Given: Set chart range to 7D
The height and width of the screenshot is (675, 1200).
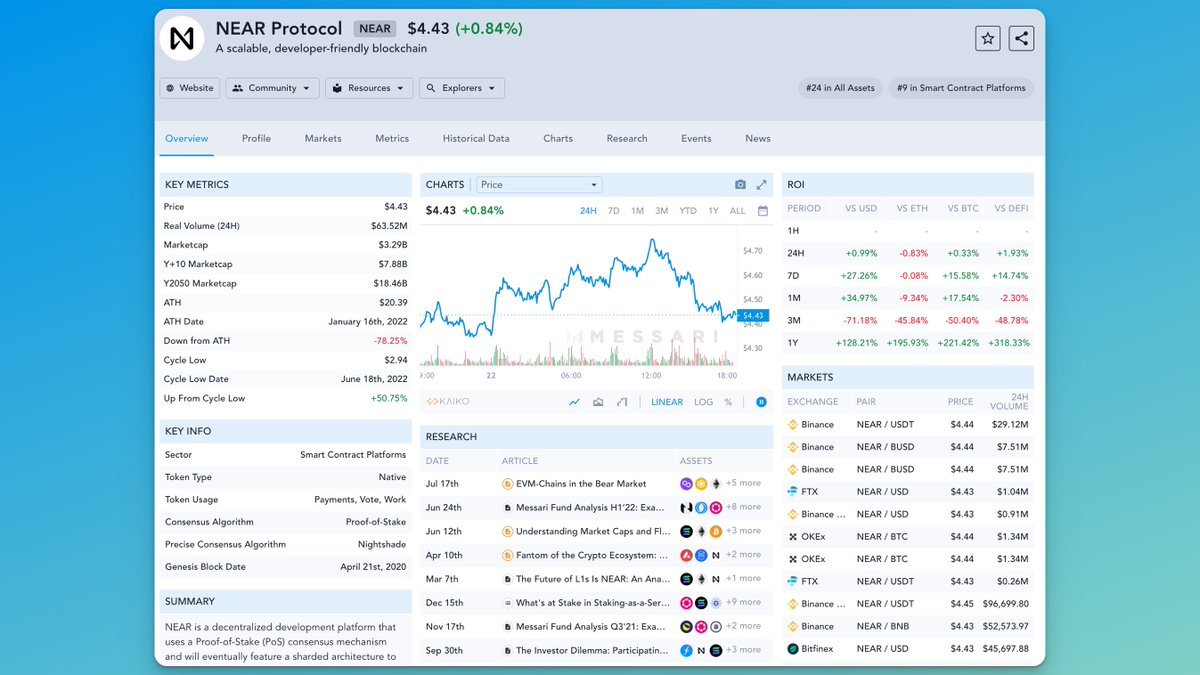Looking at the screenshot, I should 613,211.
